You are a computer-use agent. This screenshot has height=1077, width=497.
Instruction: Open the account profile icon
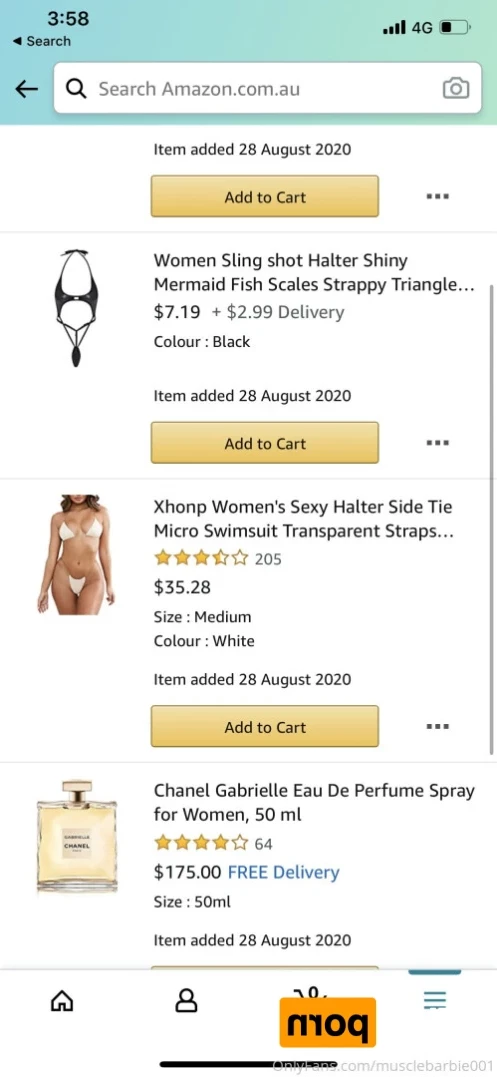186,1001
